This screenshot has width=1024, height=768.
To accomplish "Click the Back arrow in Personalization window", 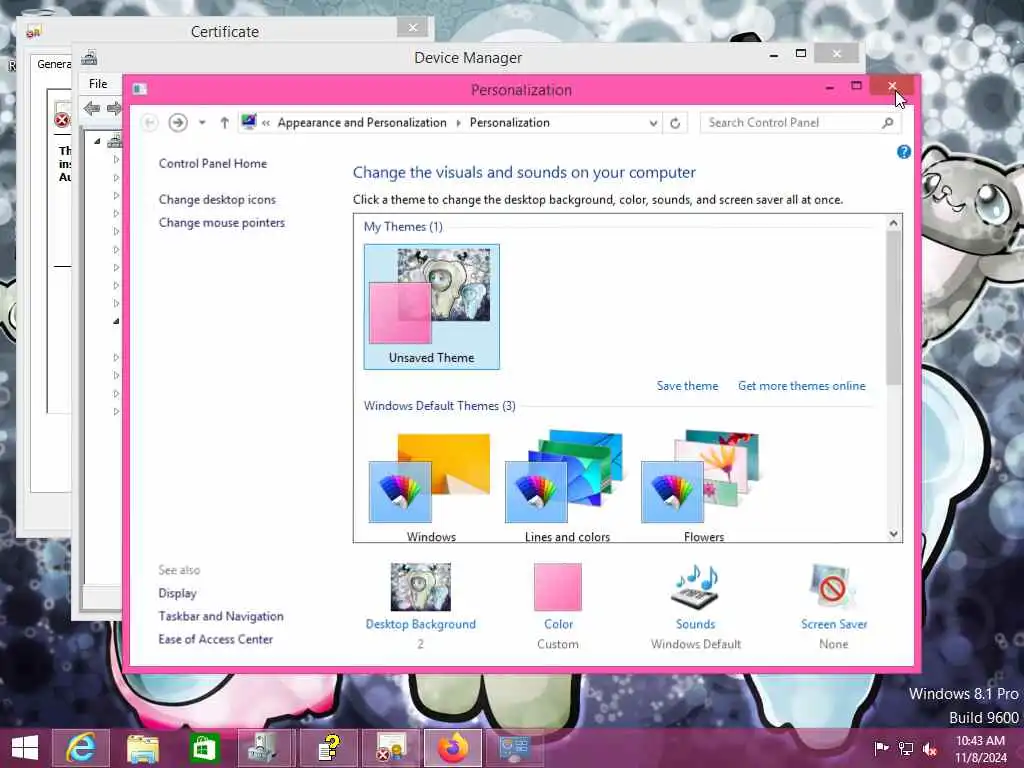I will [x=150, y=123].
